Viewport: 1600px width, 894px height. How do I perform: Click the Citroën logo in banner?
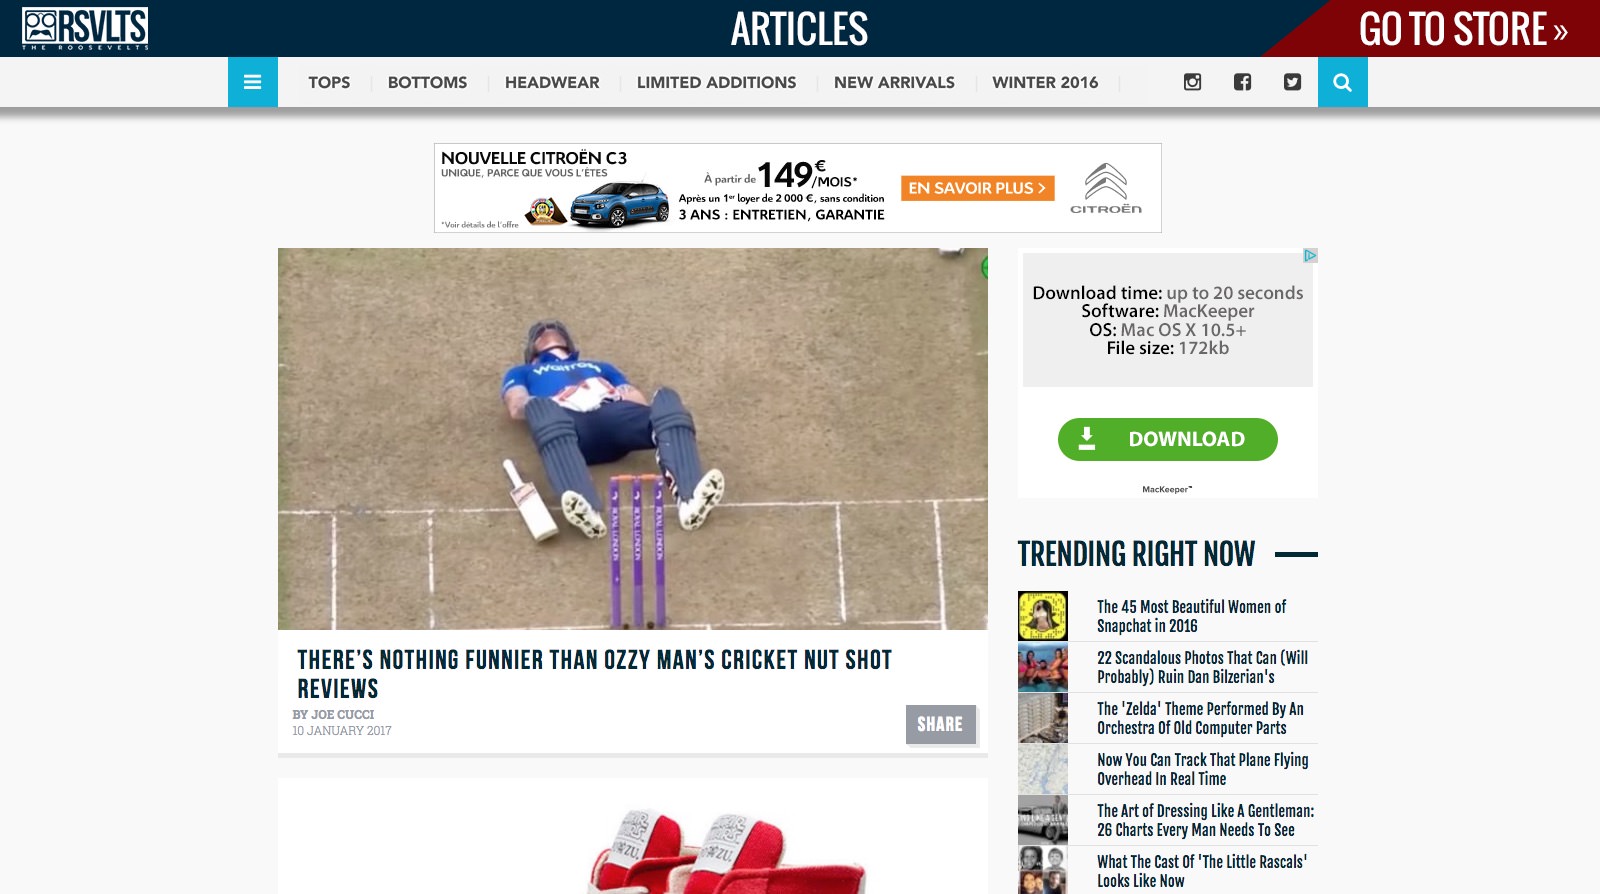pyautogui.click(x=1105, y=188)
